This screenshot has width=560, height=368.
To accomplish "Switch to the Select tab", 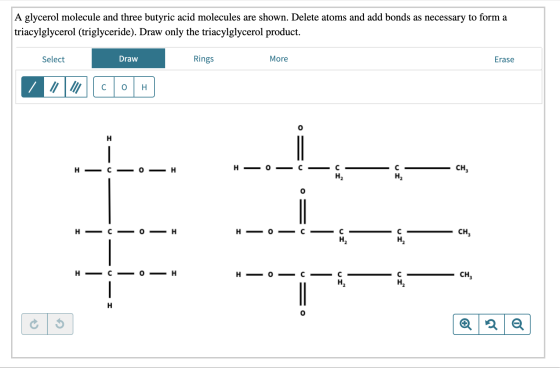I will click(53, 59).
